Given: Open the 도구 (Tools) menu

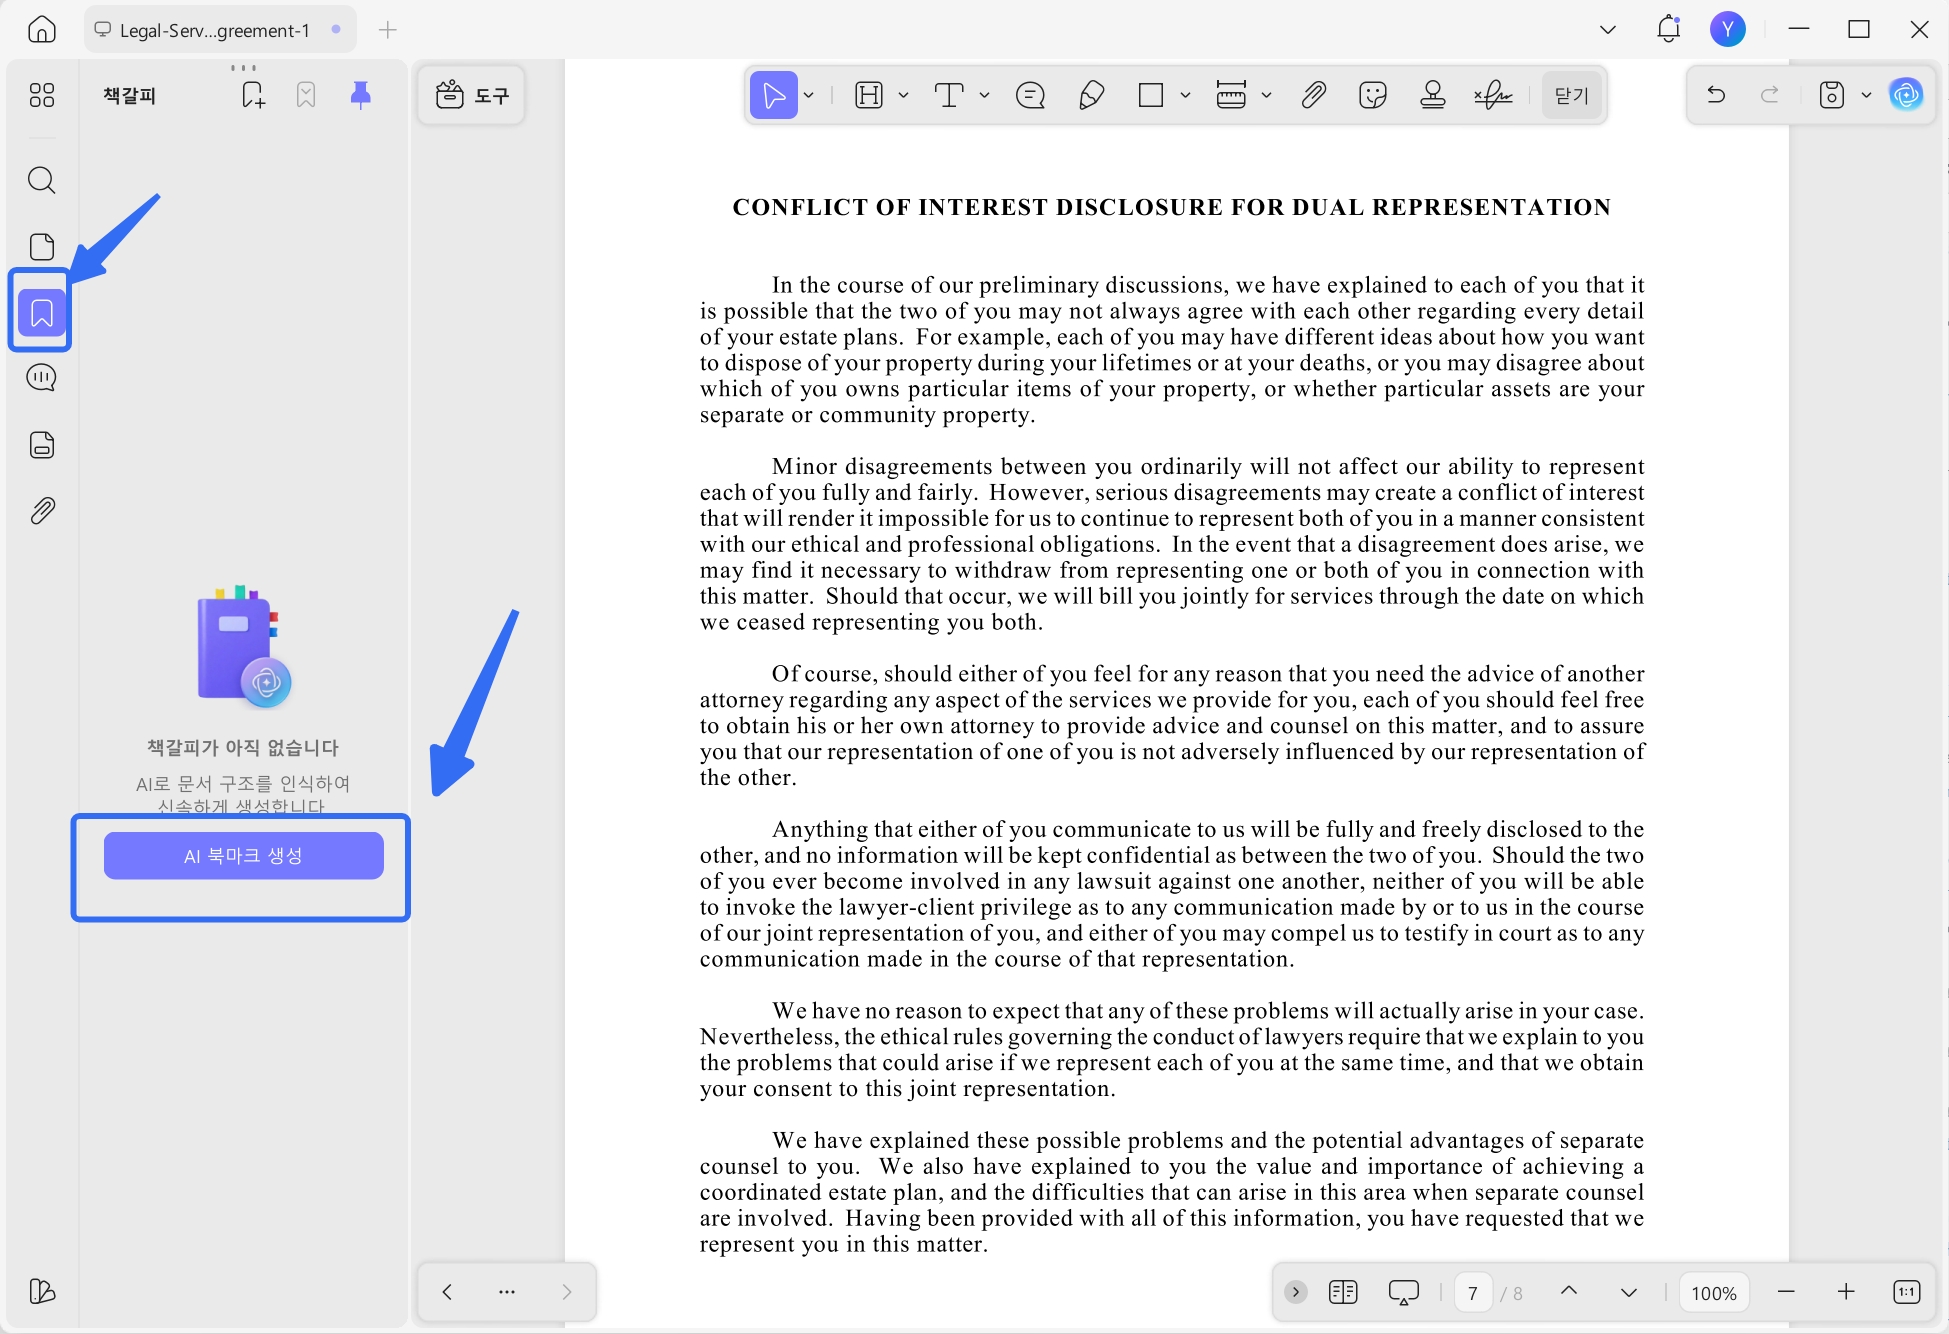Looking at the screenshot, I should pyautogui.click(x=470, y=94).
